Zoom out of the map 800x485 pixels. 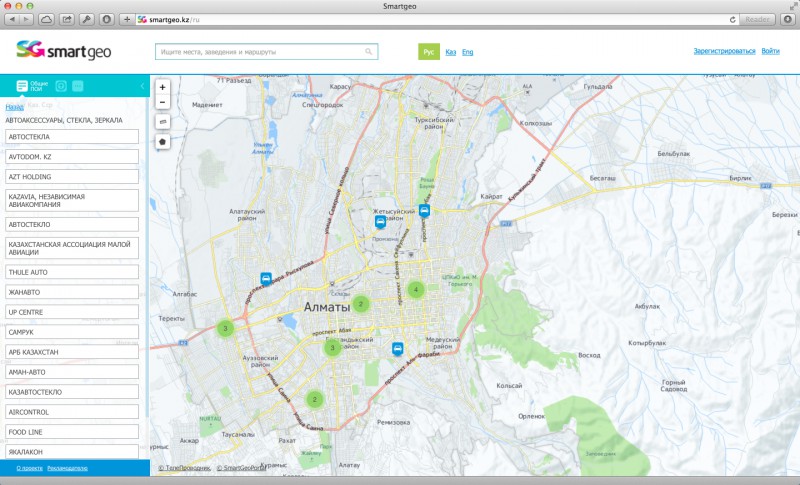pos(162,102)
